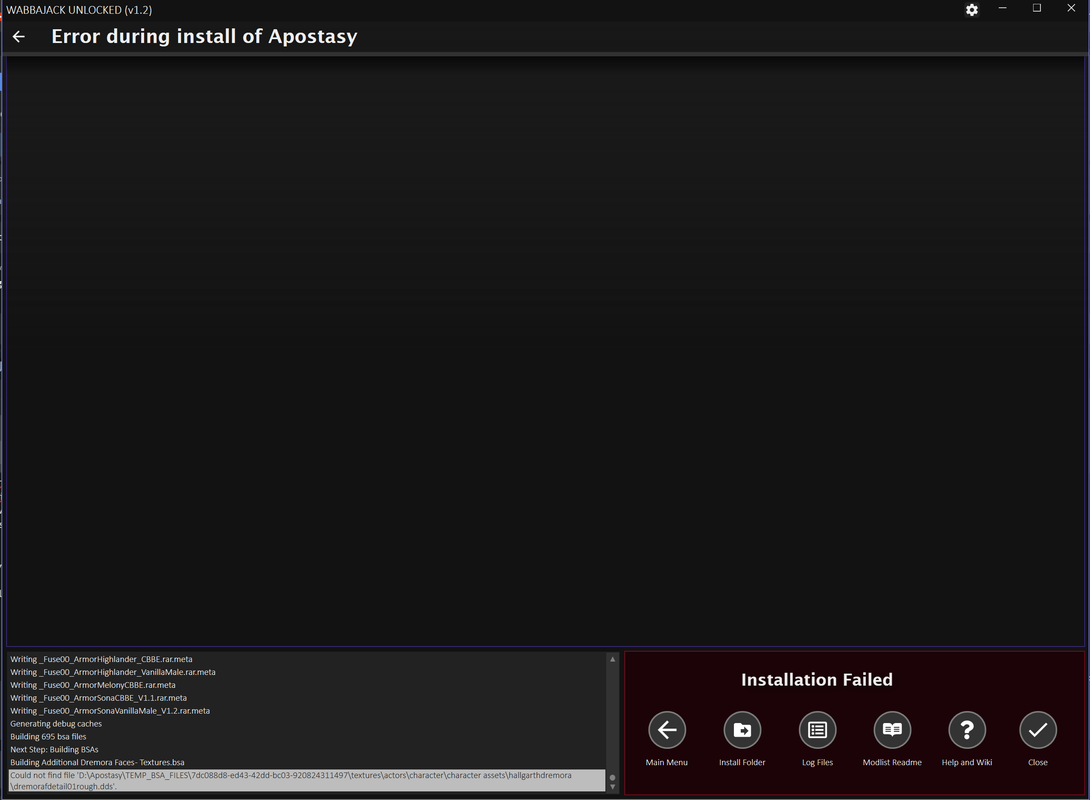Go back using the header arrow
Screen dimensions: 1090x800
19,37
